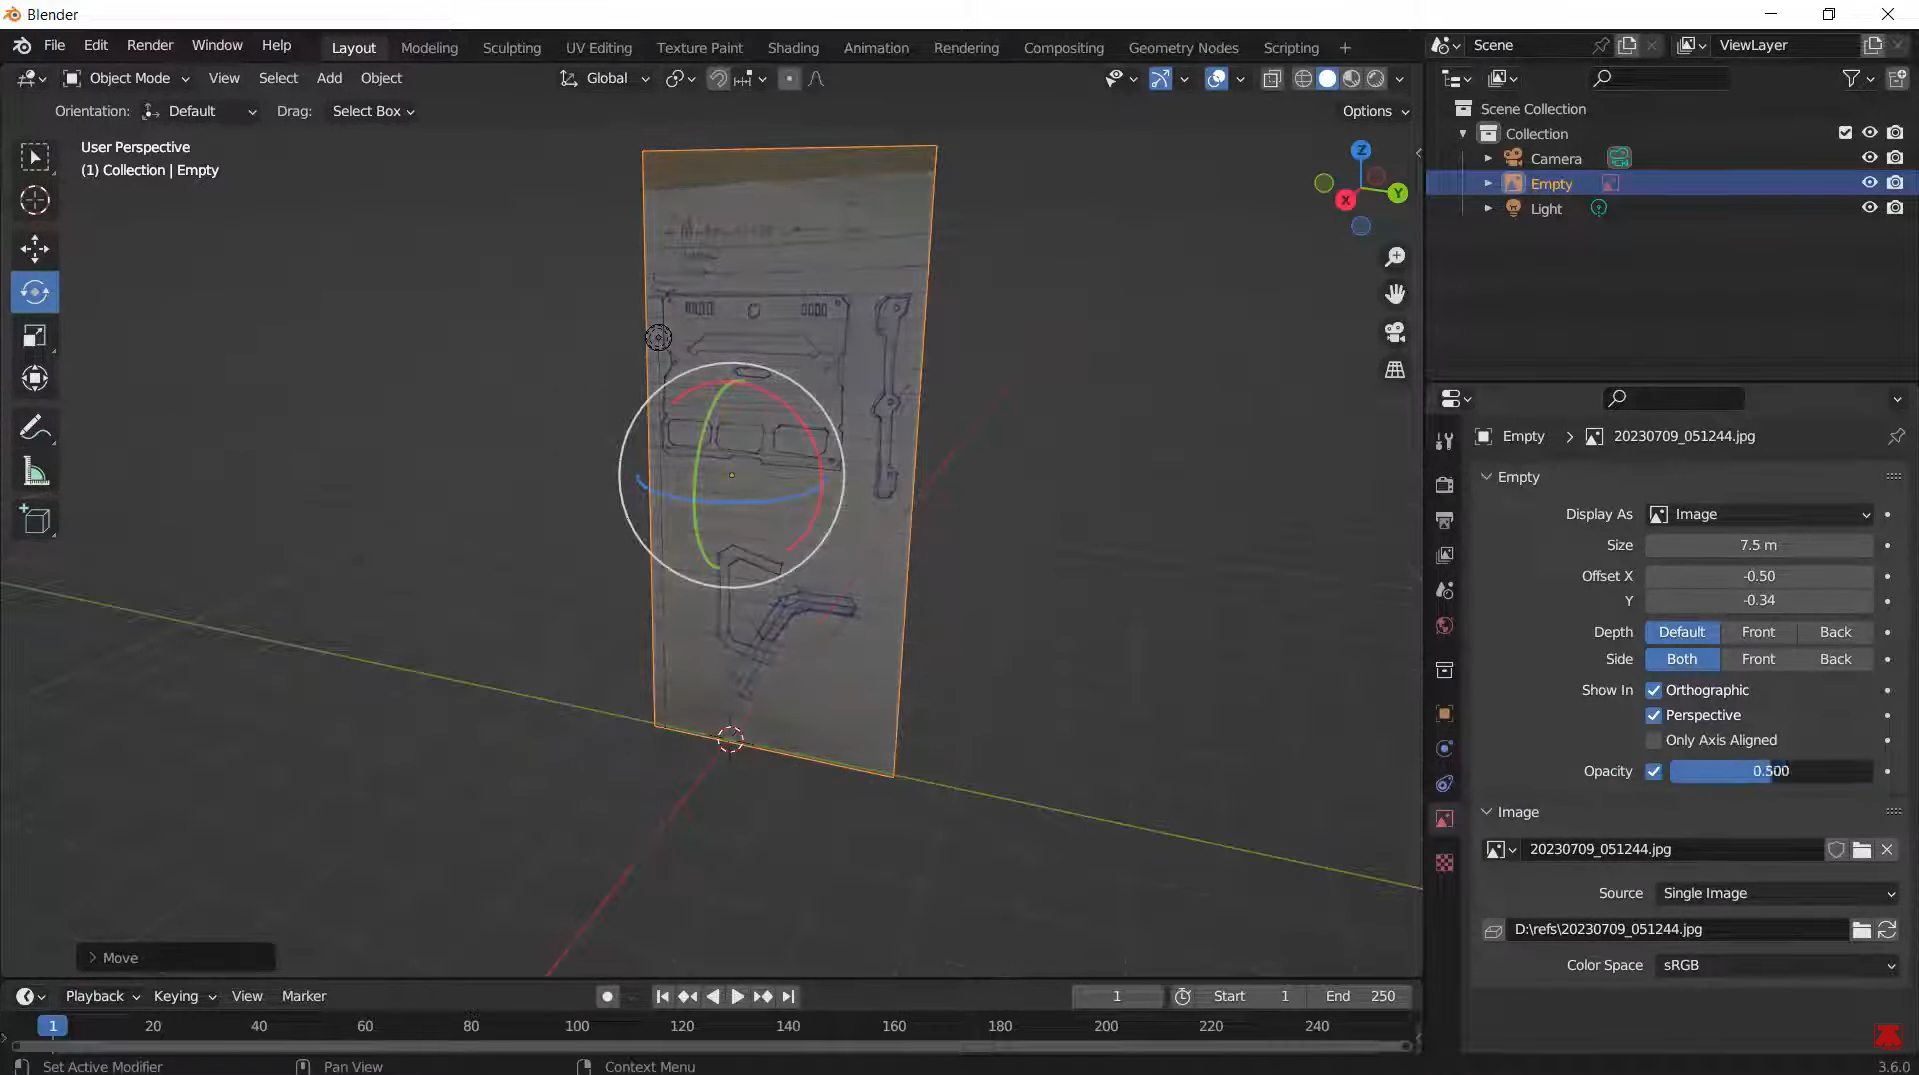This screenshot has height=1075, width=1919.
Task: Toggle the Perspective checkbox
Action: point(1653,715)
